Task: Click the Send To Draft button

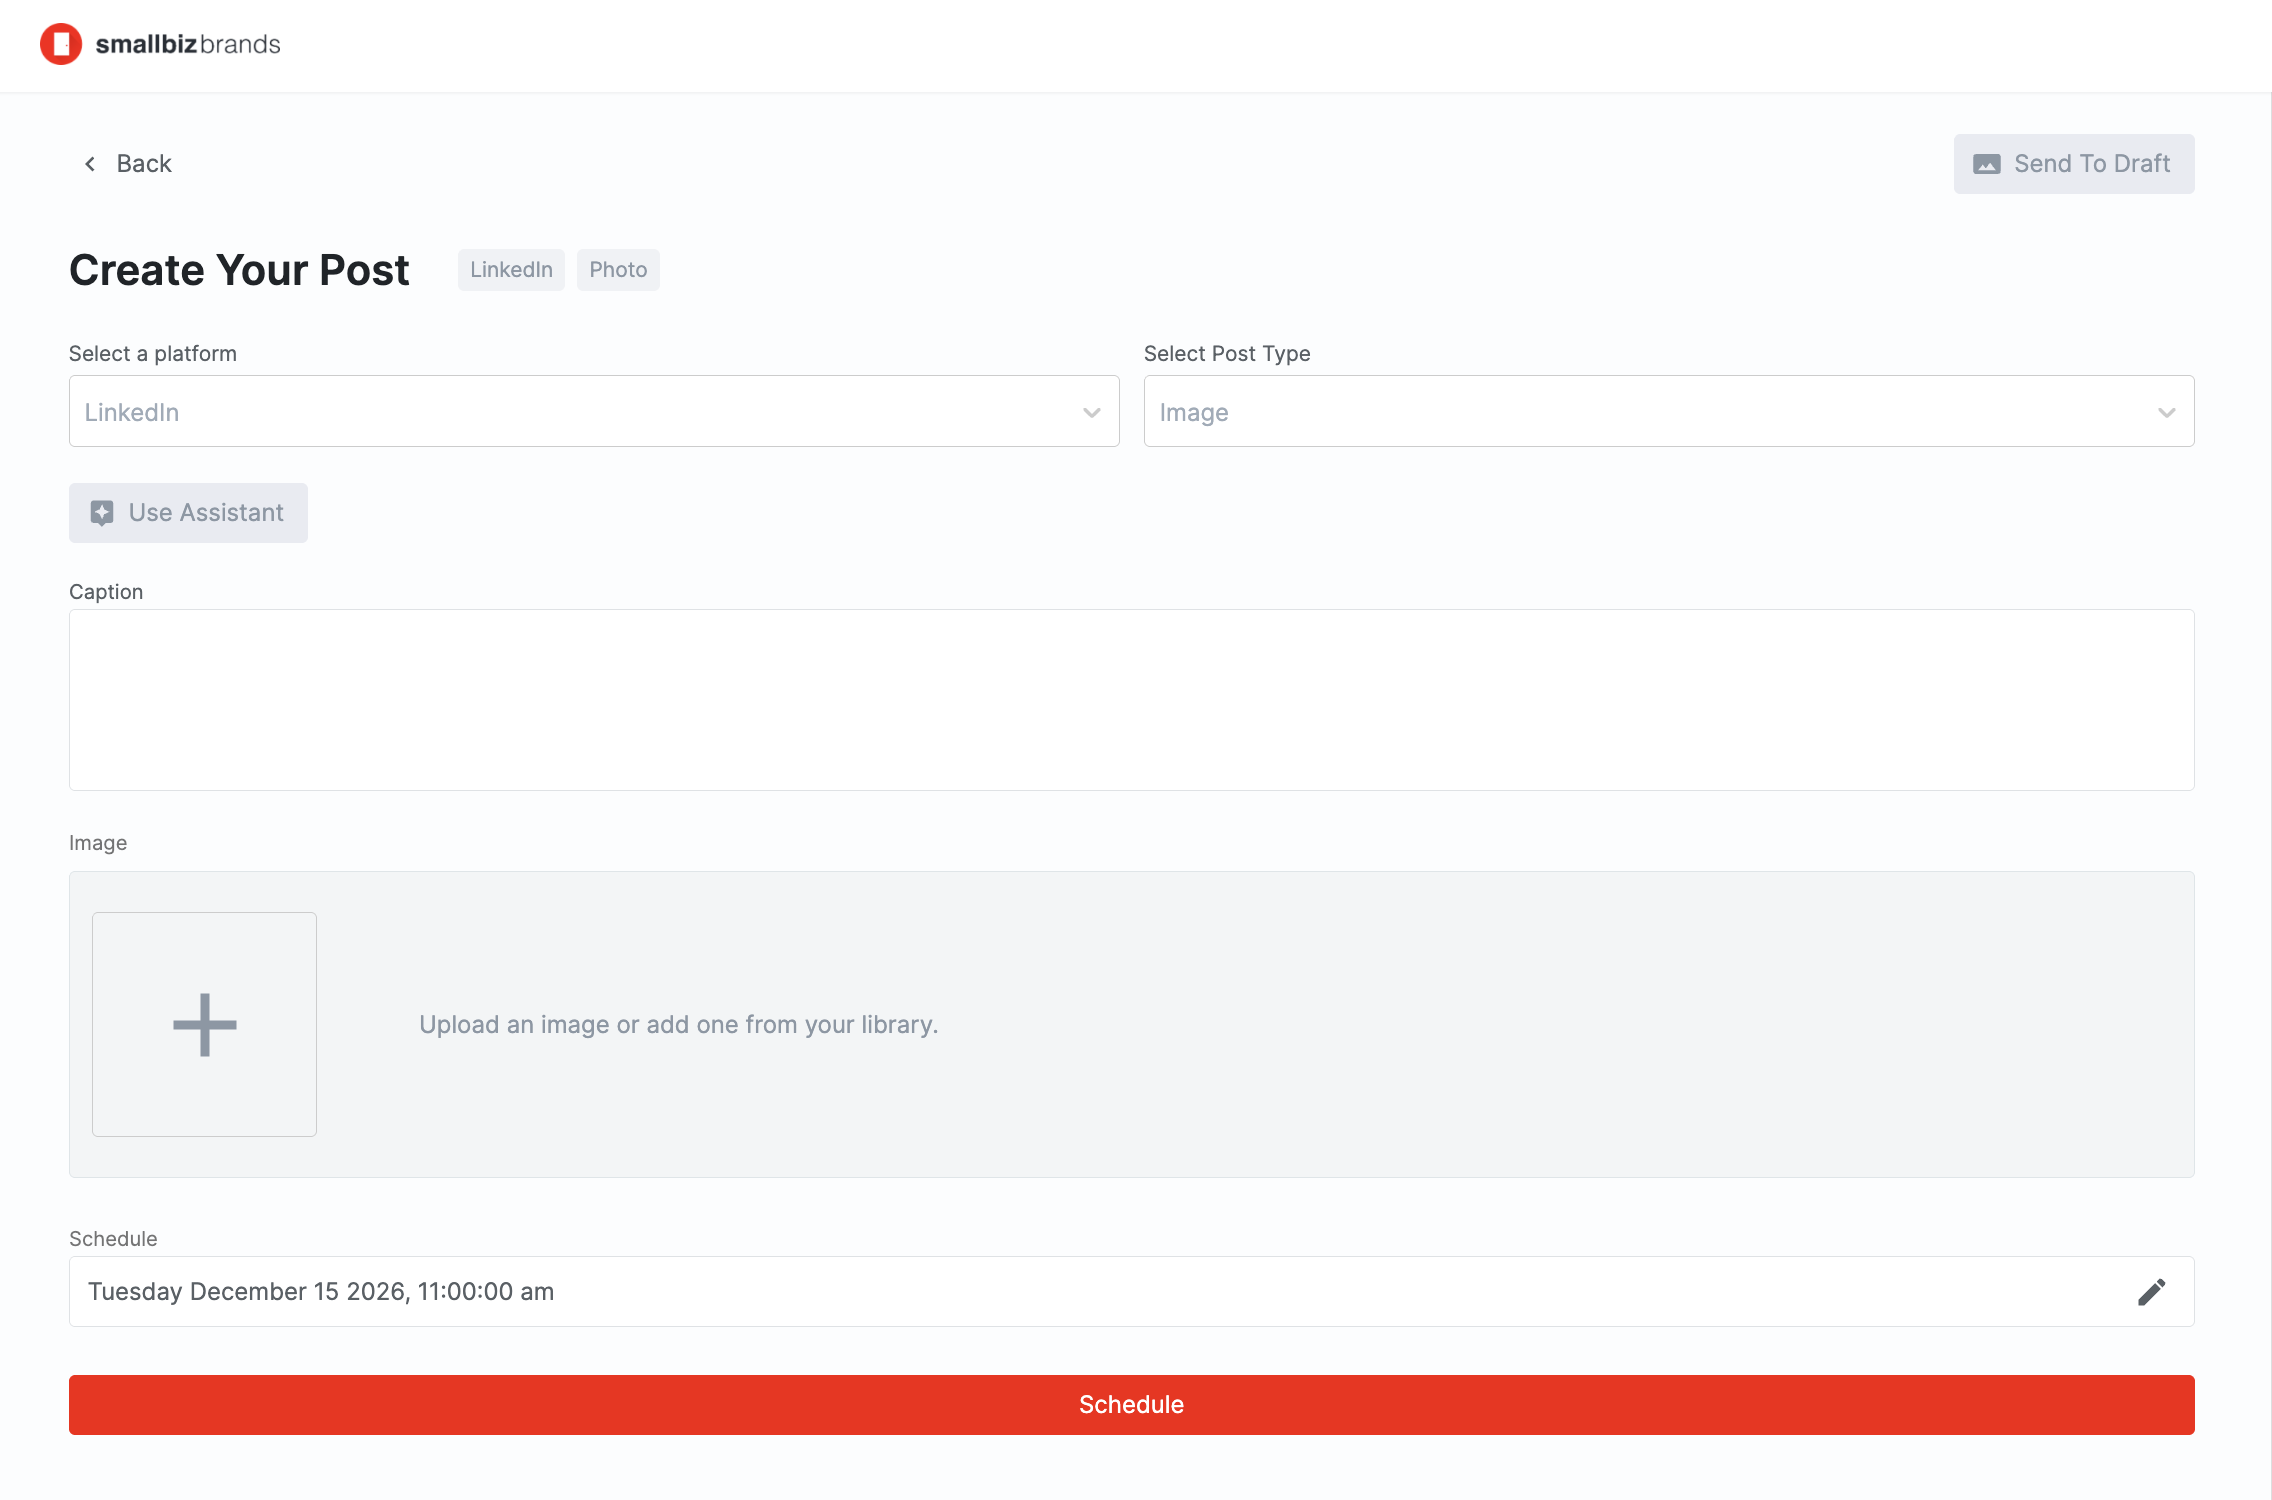Action: (x=2074, y=164)
